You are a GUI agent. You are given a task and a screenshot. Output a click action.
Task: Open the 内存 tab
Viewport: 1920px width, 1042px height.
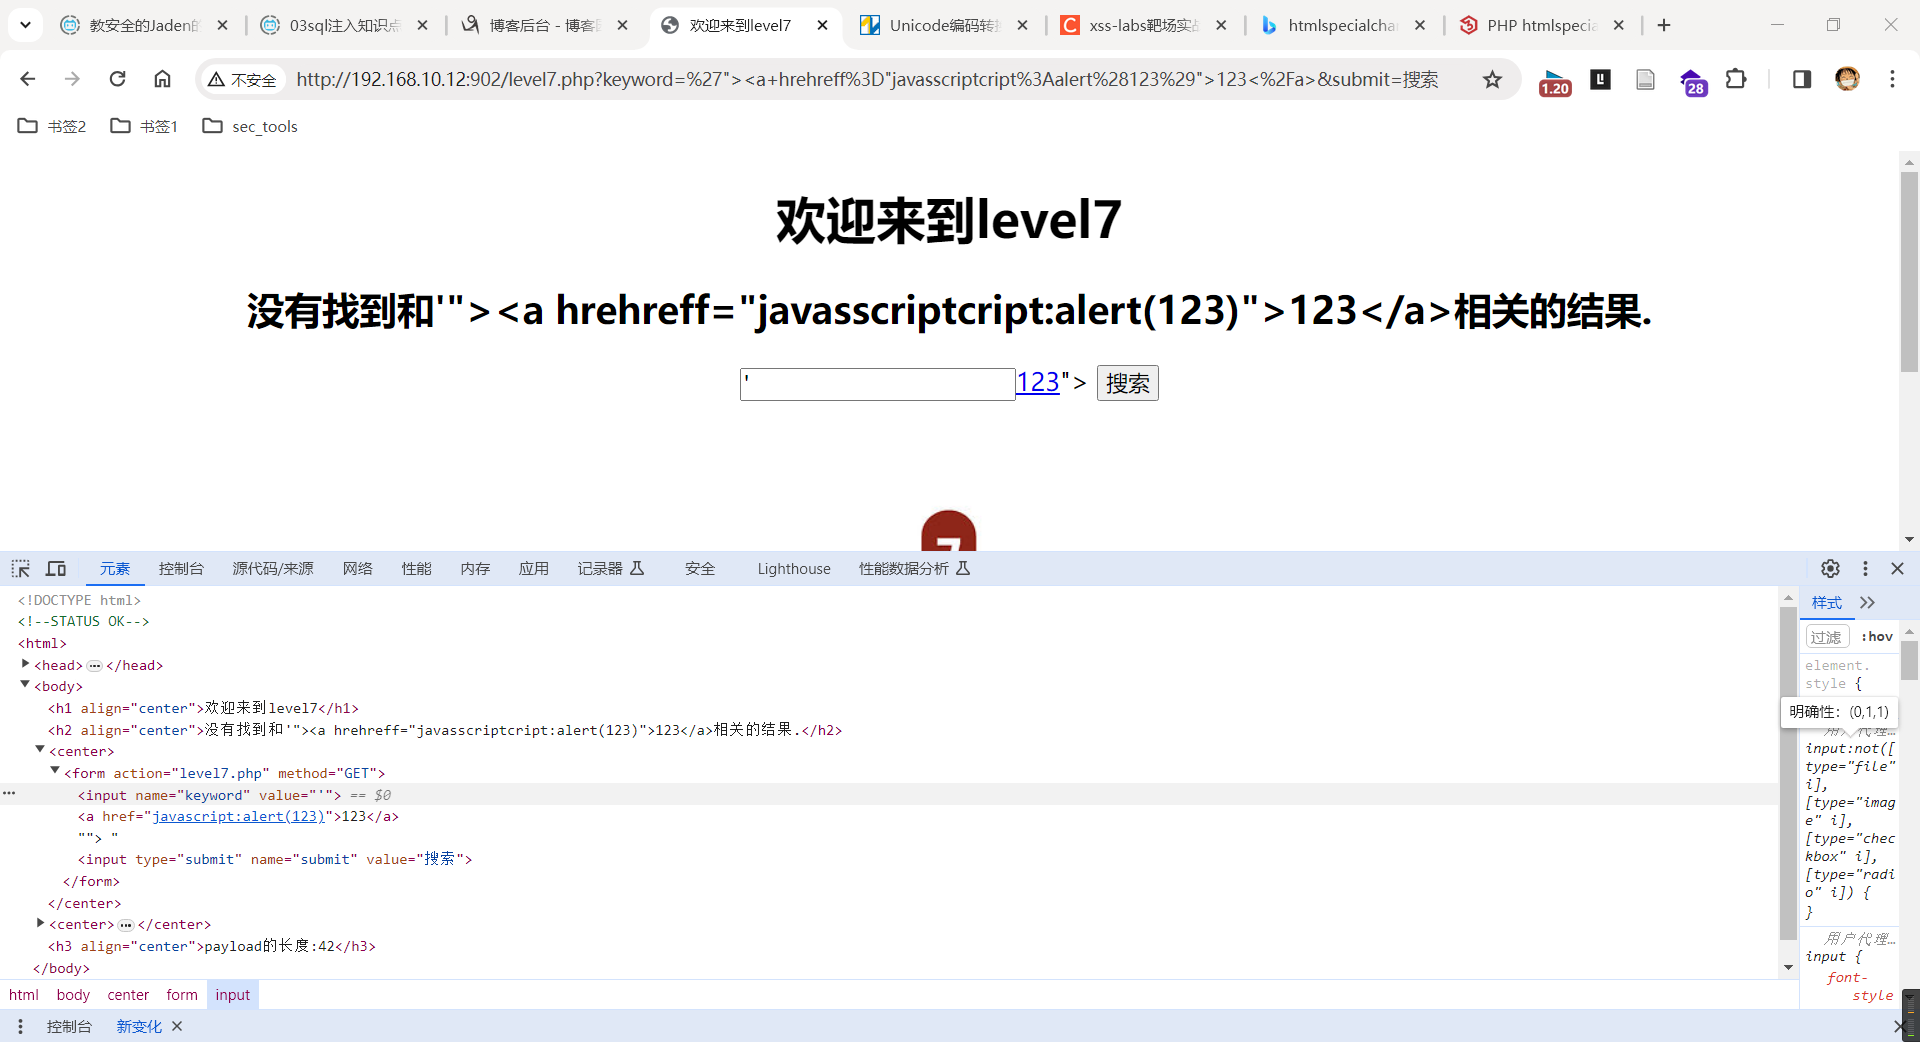[475, 568]
